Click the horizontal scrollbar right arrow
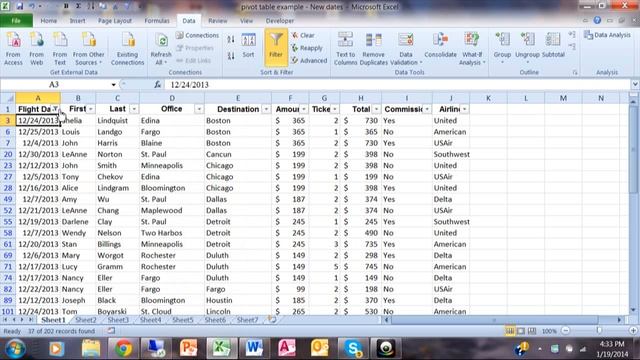640x360 pixels. [x=619, y=320]
